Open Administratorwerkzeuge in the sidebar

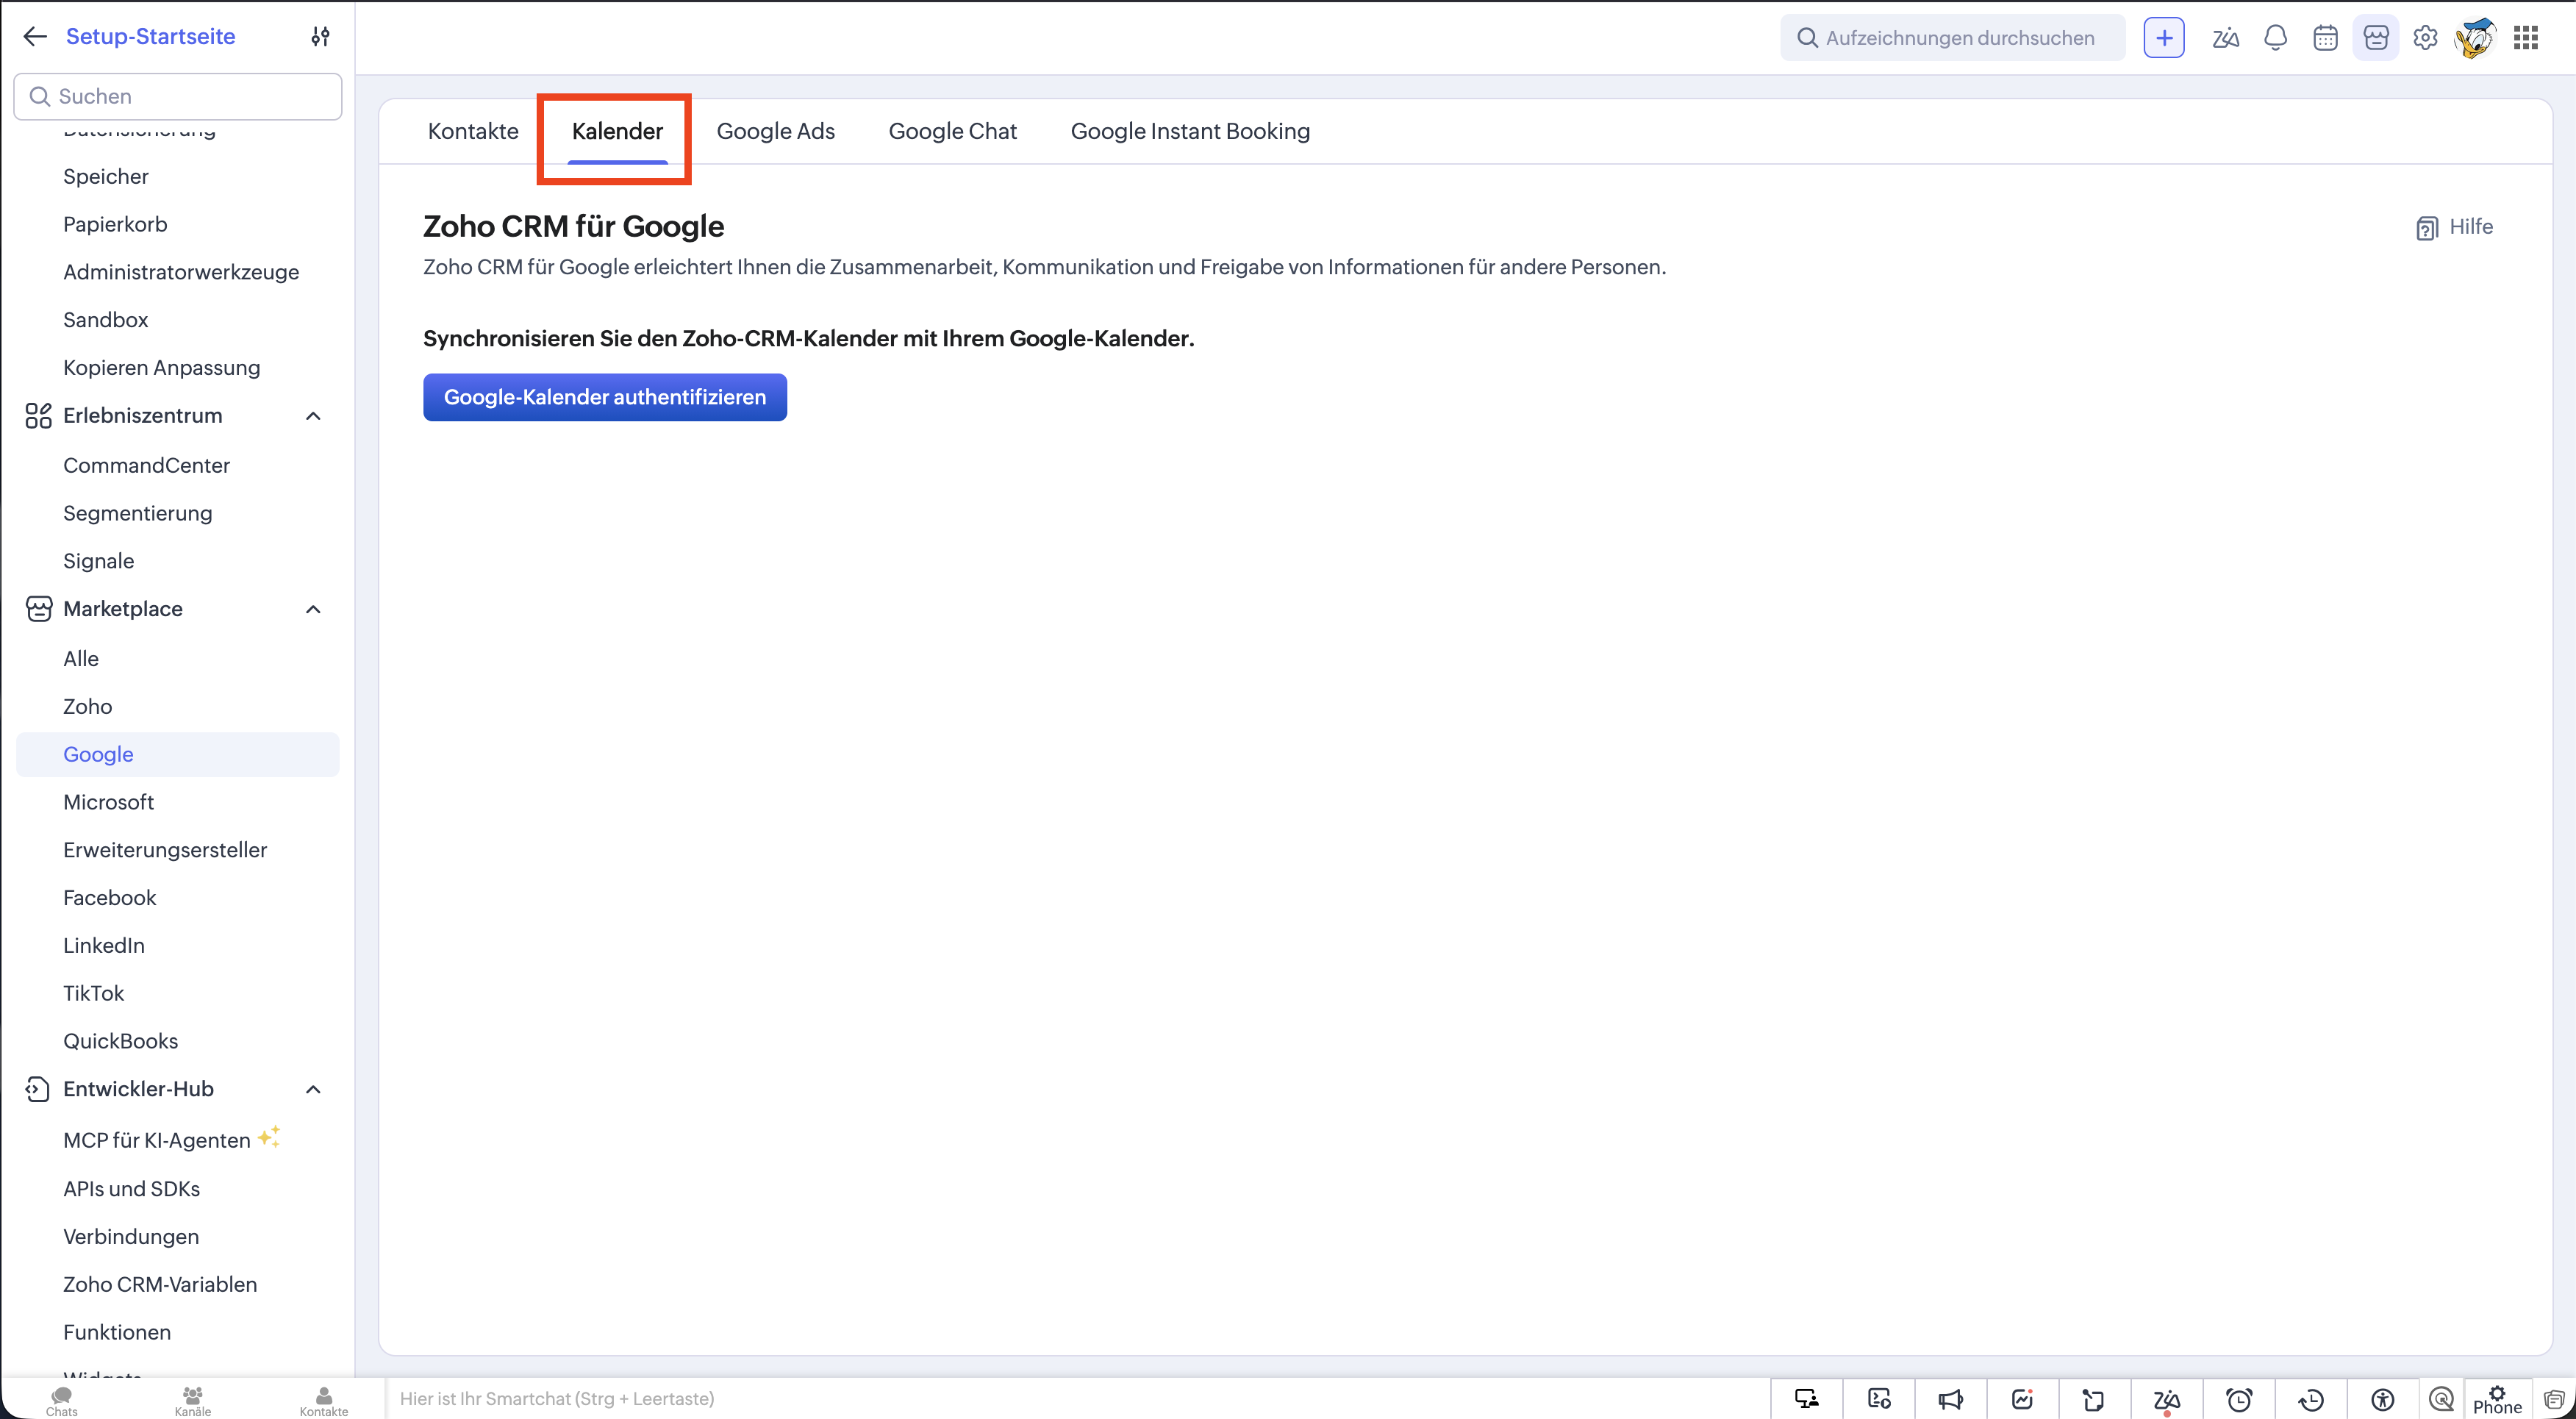coord(181,273)
